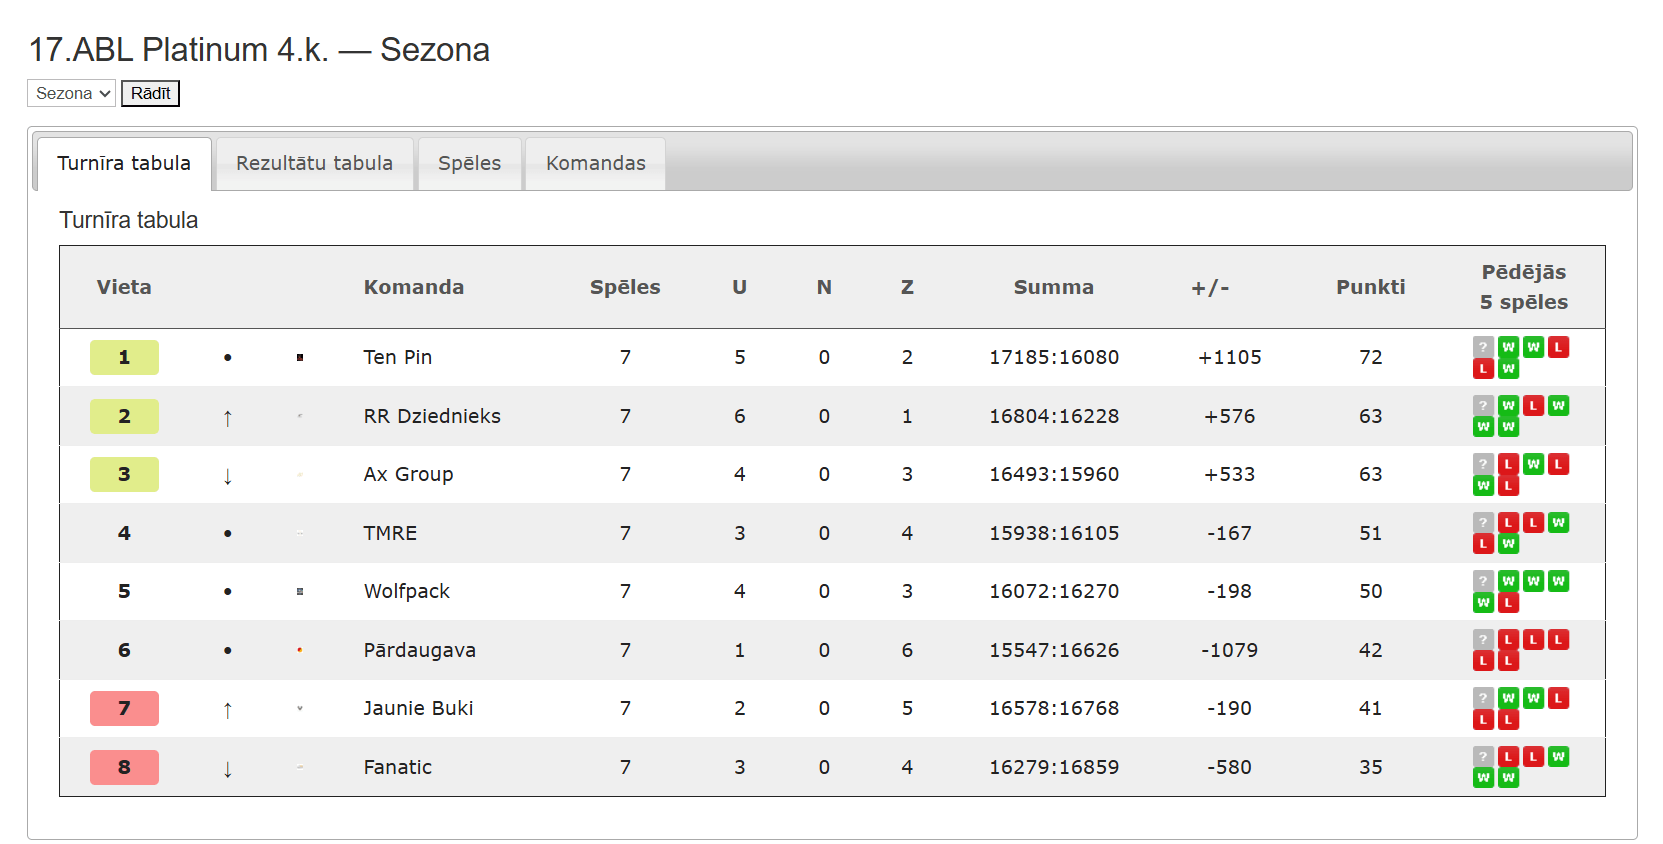Click the yellow place badge number 1
Screen dimensions: 1663x844
pos(124,357)
